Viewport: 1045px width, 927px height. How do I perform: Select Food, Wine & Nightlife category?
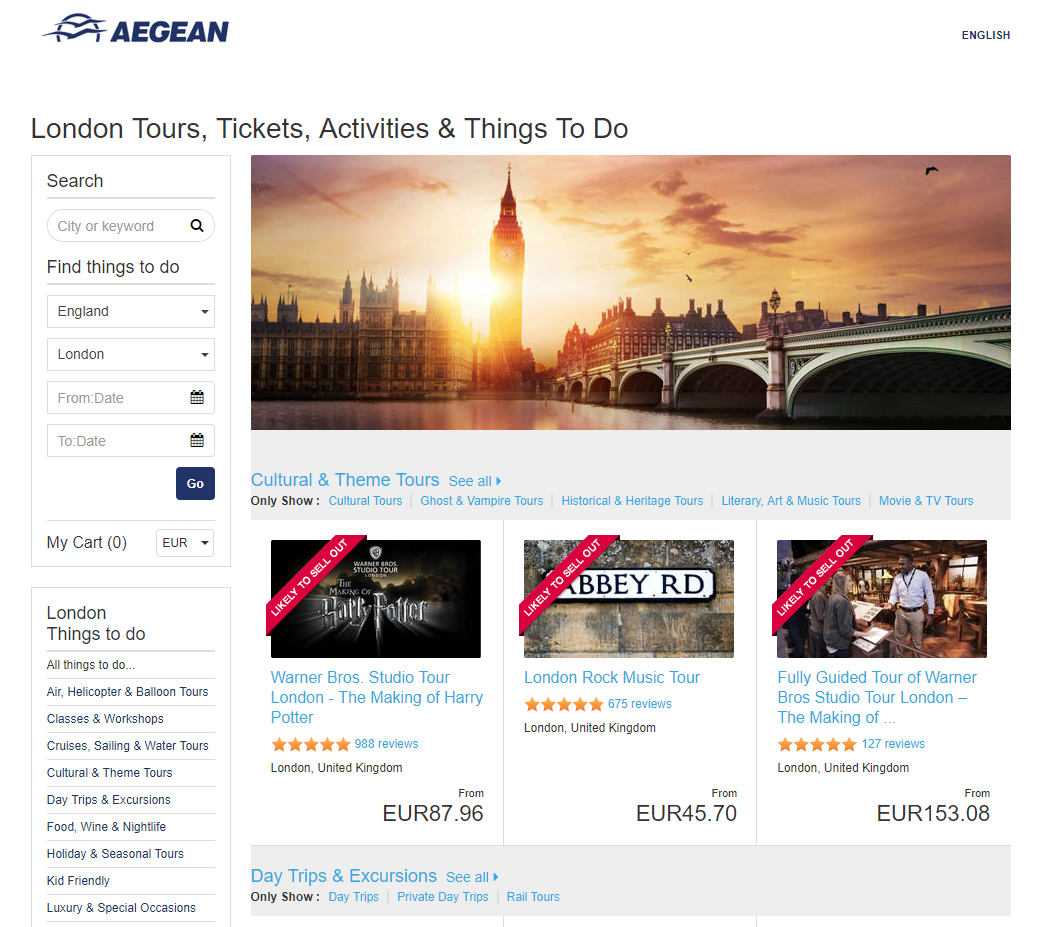(106, 827)
